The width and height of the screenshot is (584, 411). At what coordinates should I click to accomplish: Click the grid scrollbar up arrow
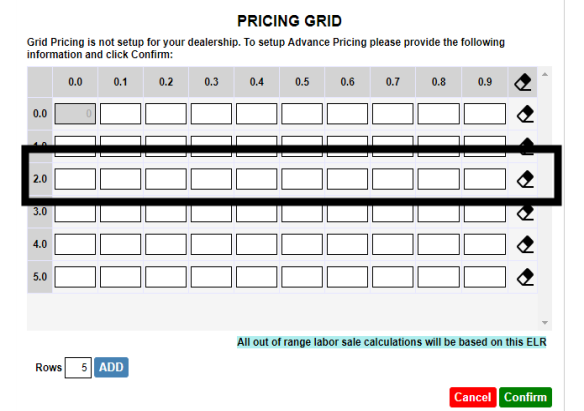545,74
